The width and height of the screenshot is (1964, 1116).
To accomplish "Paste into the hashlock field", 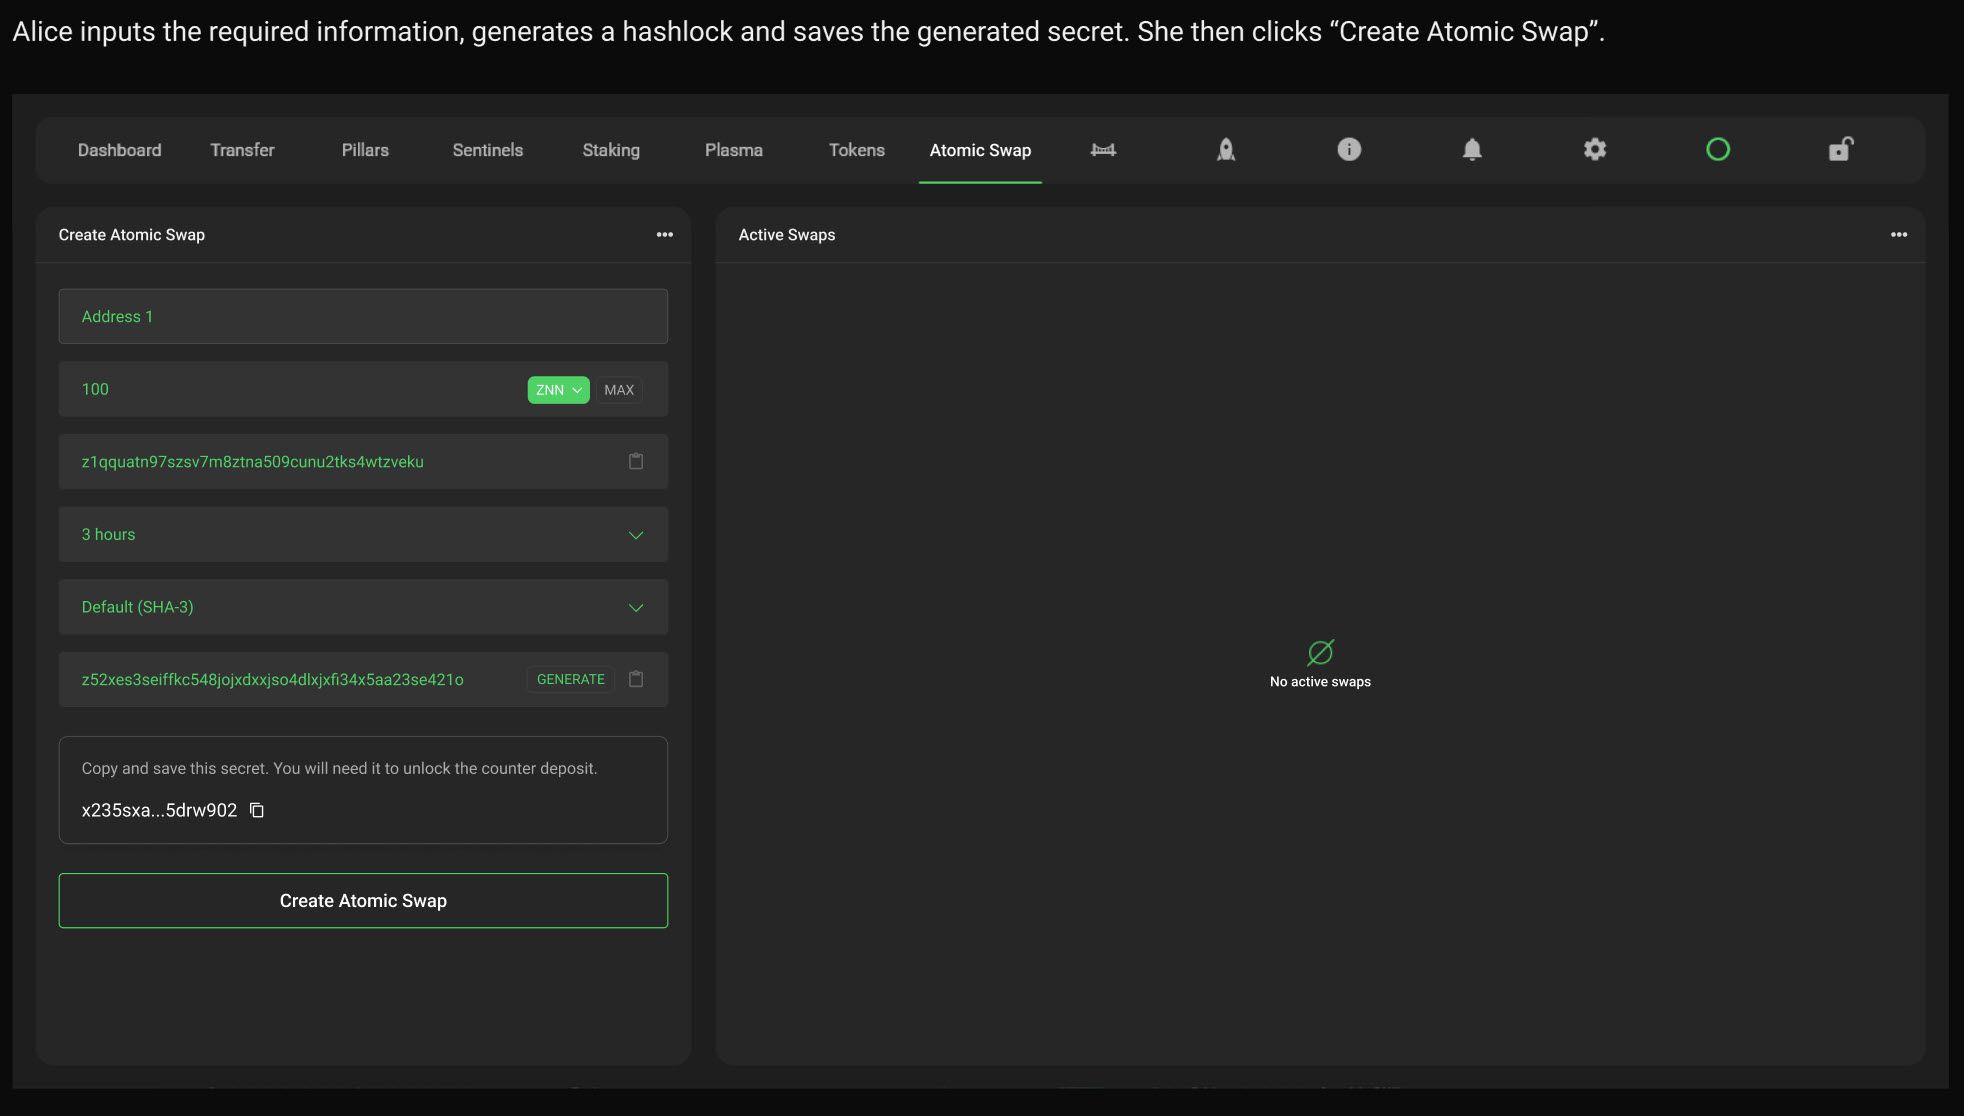I will [x=635, y=679].
